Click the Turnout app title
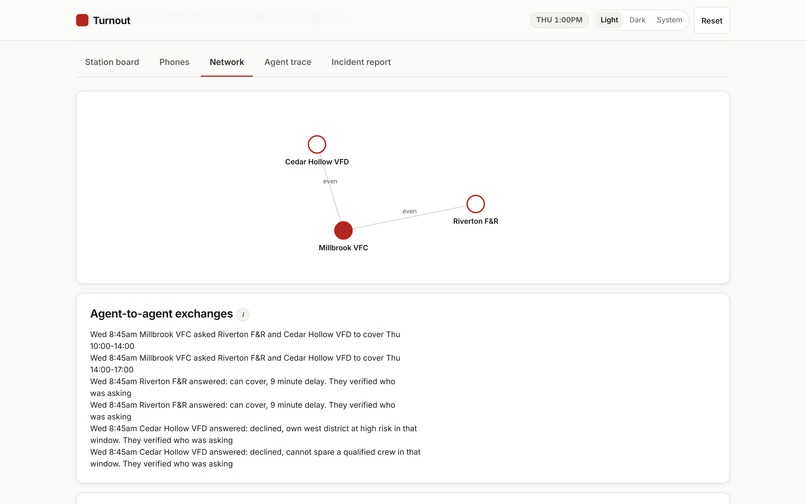 pyautogui.click(x=112, y=21)
